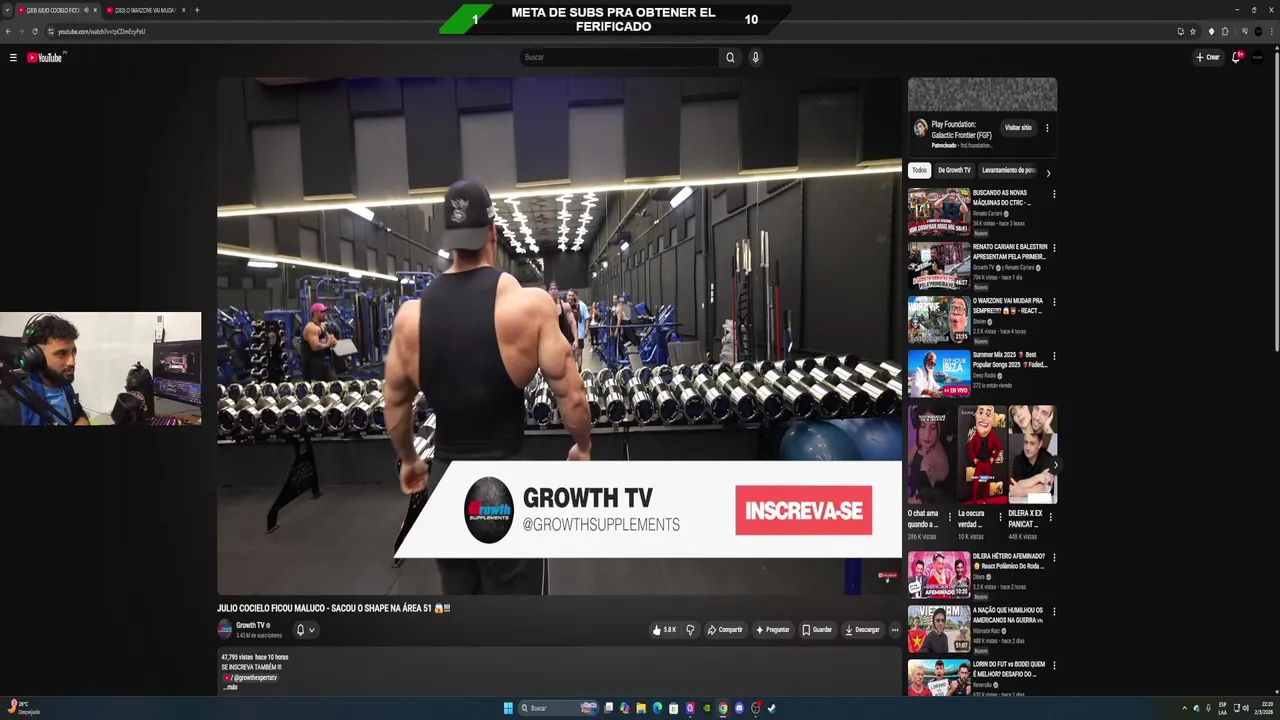Click the Compartir button
Screen dimensions: 1280x720
coord(725,630)
